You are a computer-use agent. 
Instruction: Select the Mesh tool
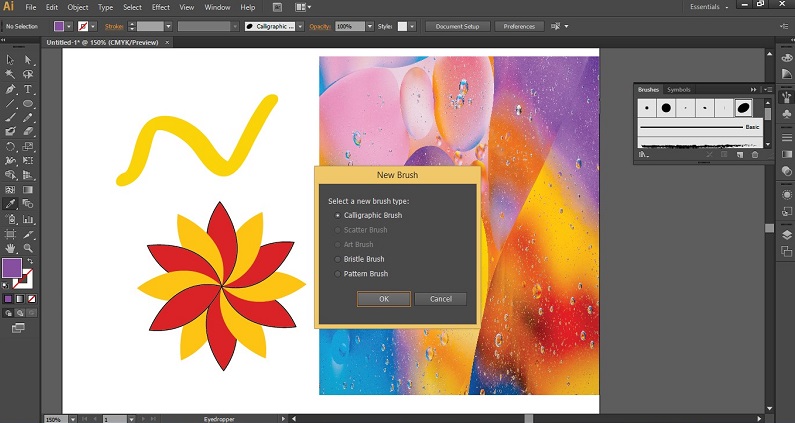10,190
